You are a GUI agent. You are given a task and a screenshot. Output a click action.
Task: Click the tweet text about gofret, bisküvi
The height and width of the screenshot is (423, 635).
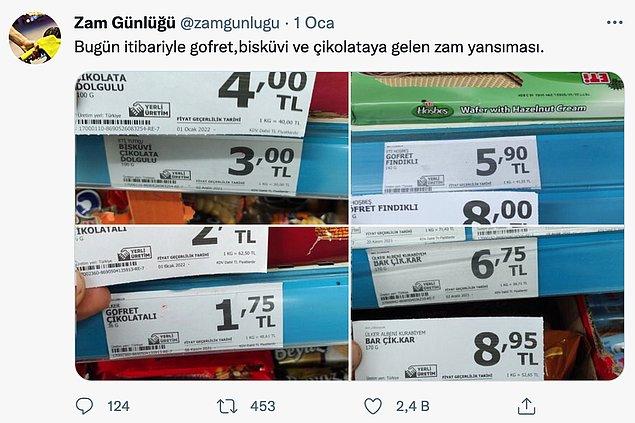(309, 48)
